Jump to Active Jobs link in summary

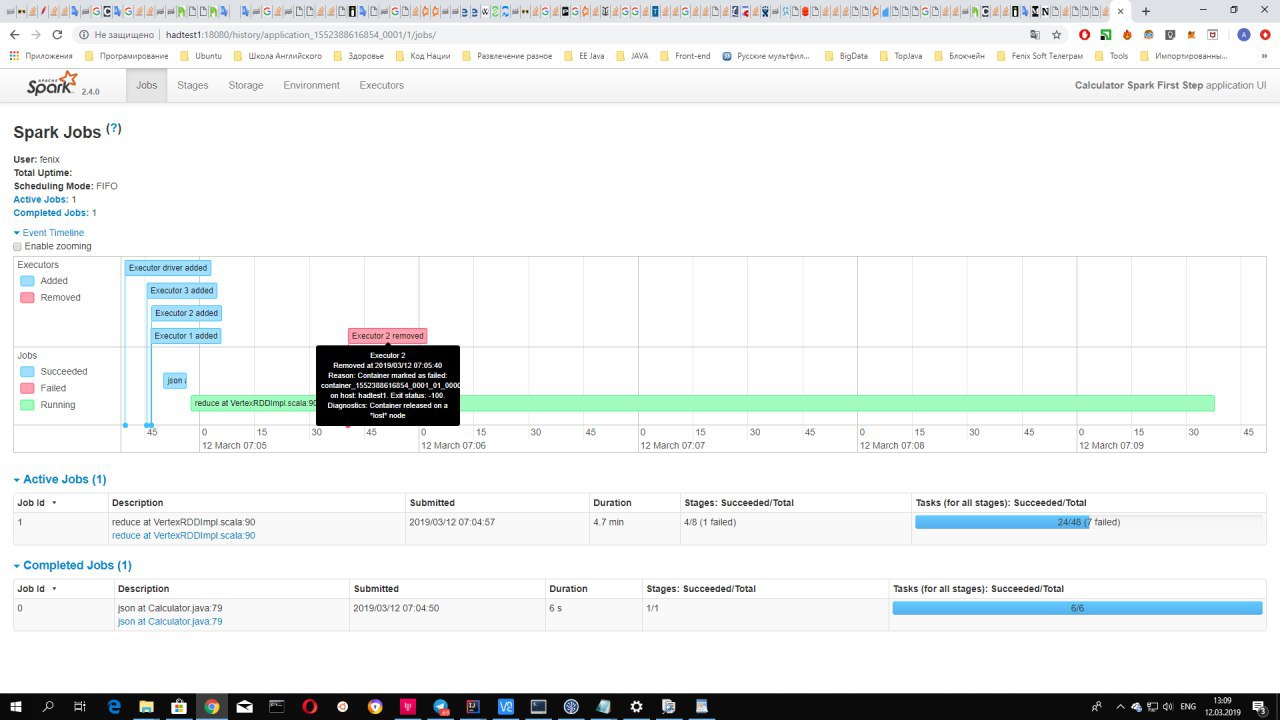click(x=40, y=200)
